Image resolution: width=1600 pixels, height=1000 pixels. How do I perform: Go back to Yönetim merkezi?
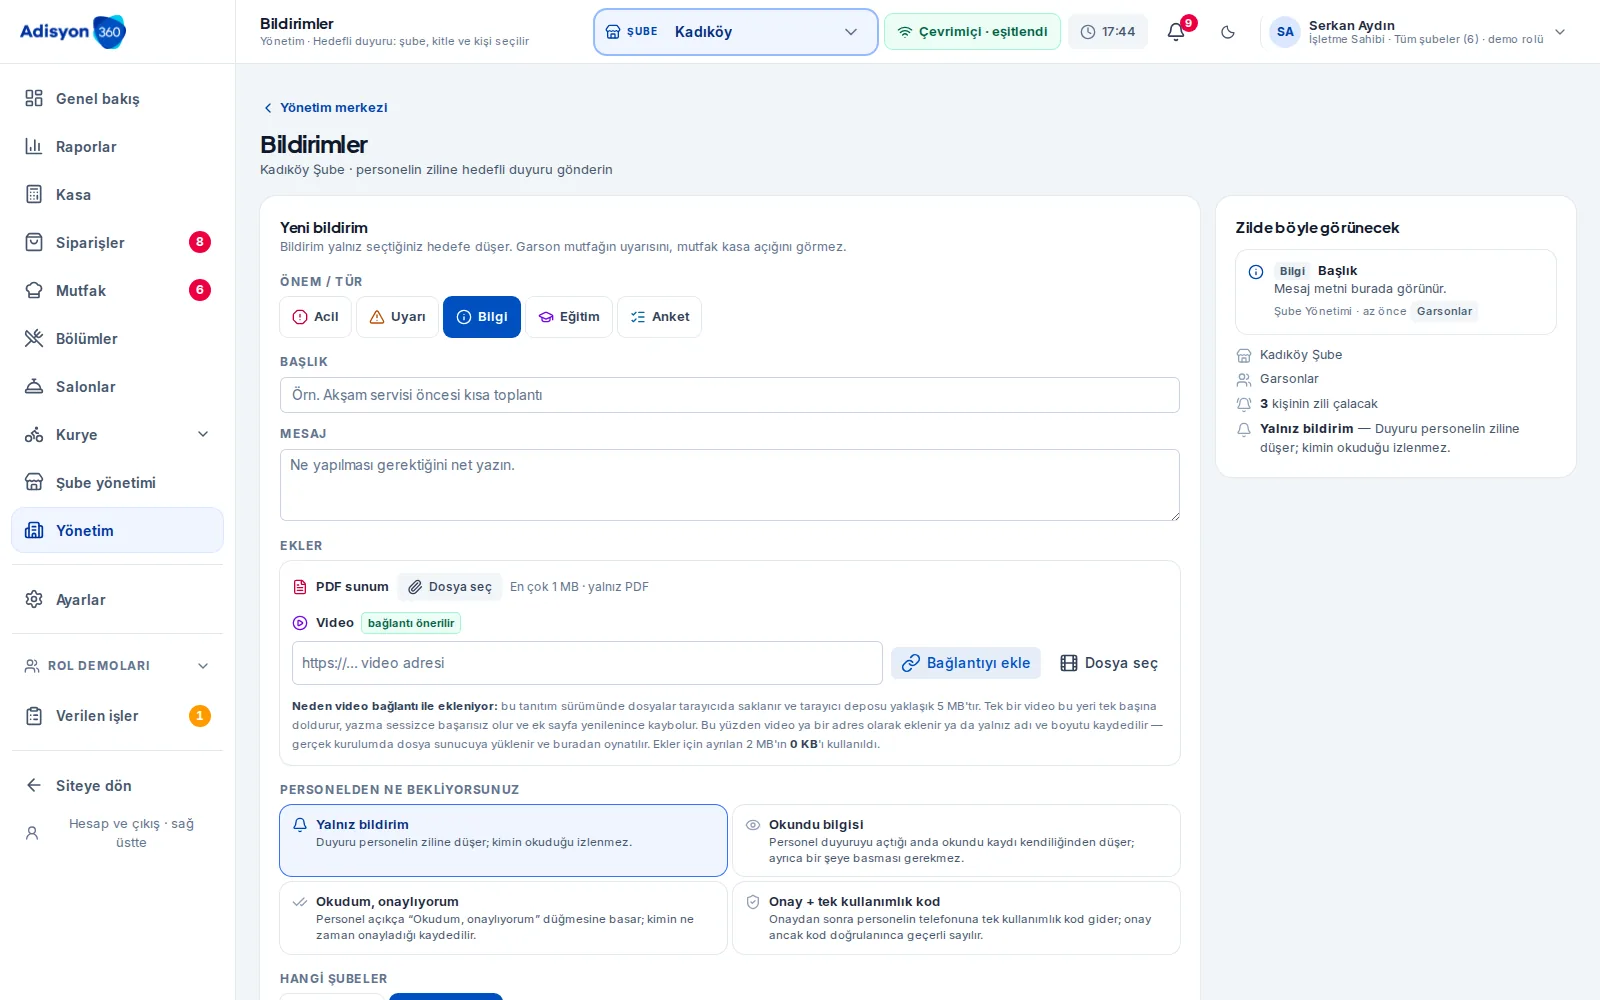click(x=325, y=108)
